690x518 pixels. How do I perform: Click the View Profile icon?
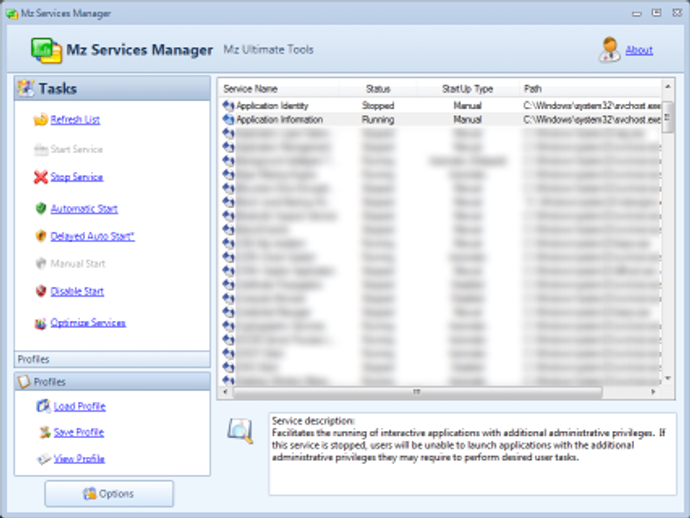click(44, 459)
